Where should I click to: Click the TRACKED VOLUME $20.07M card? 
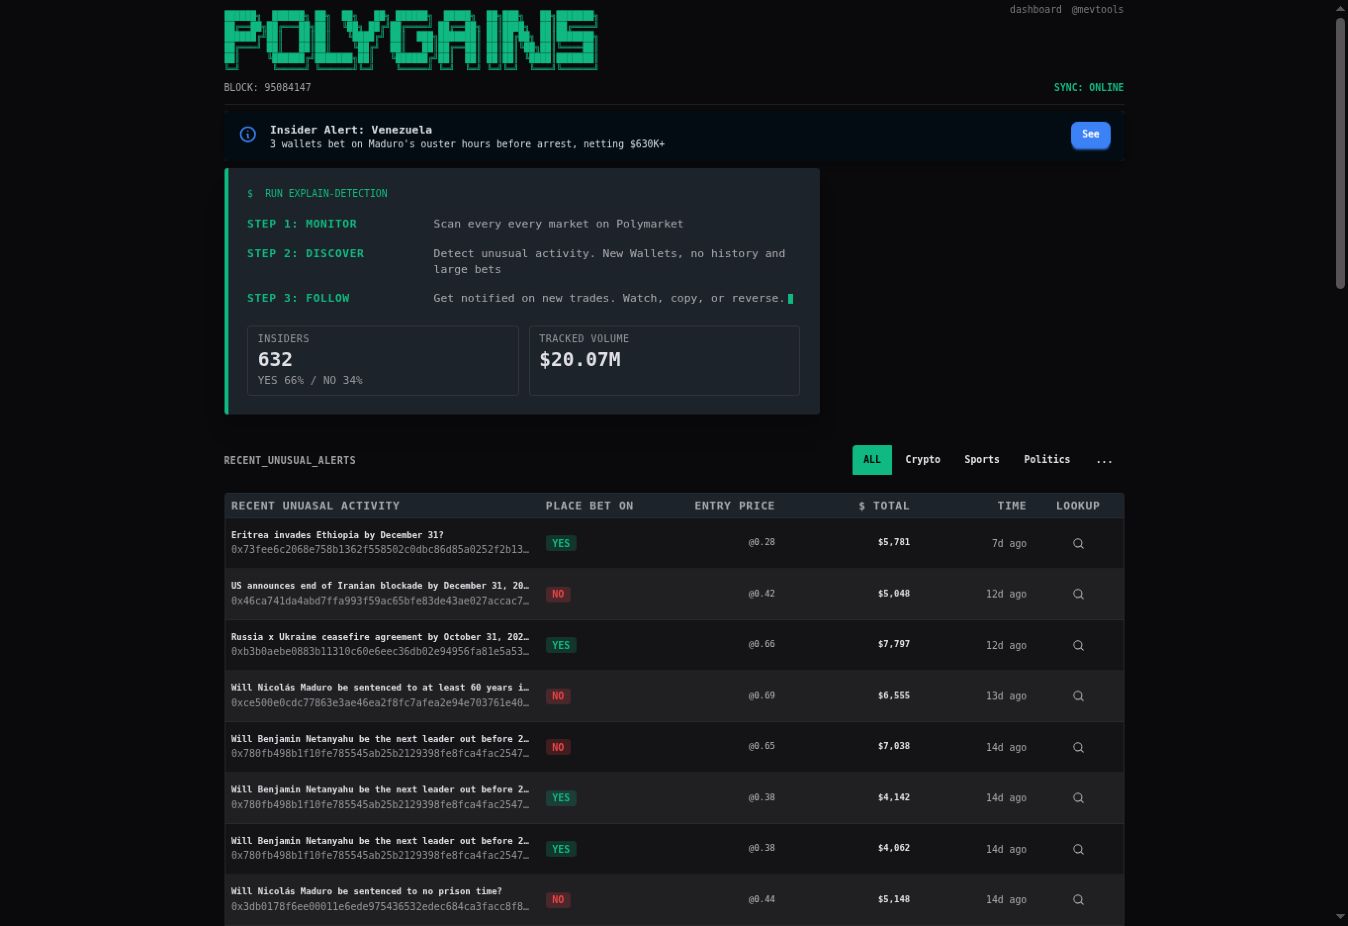[664, 360]
